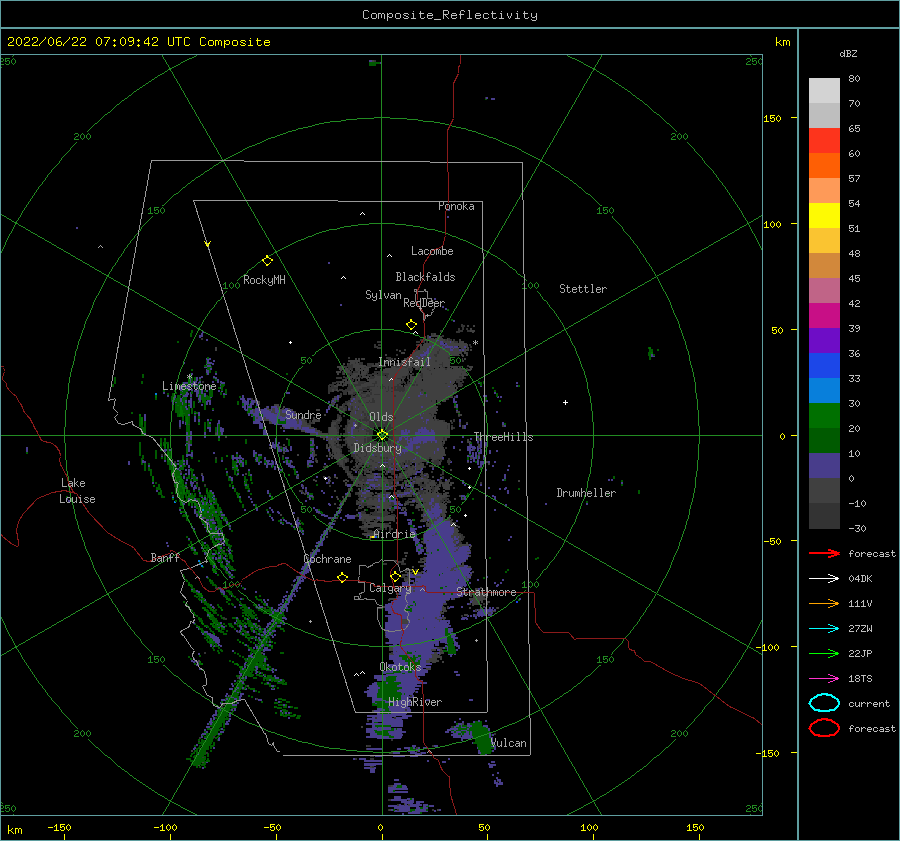Image resolution: width=900 pixels, height=841 pixels.
Task: Select the 33 dBZ light blue swatch
Action: point(824,390)
